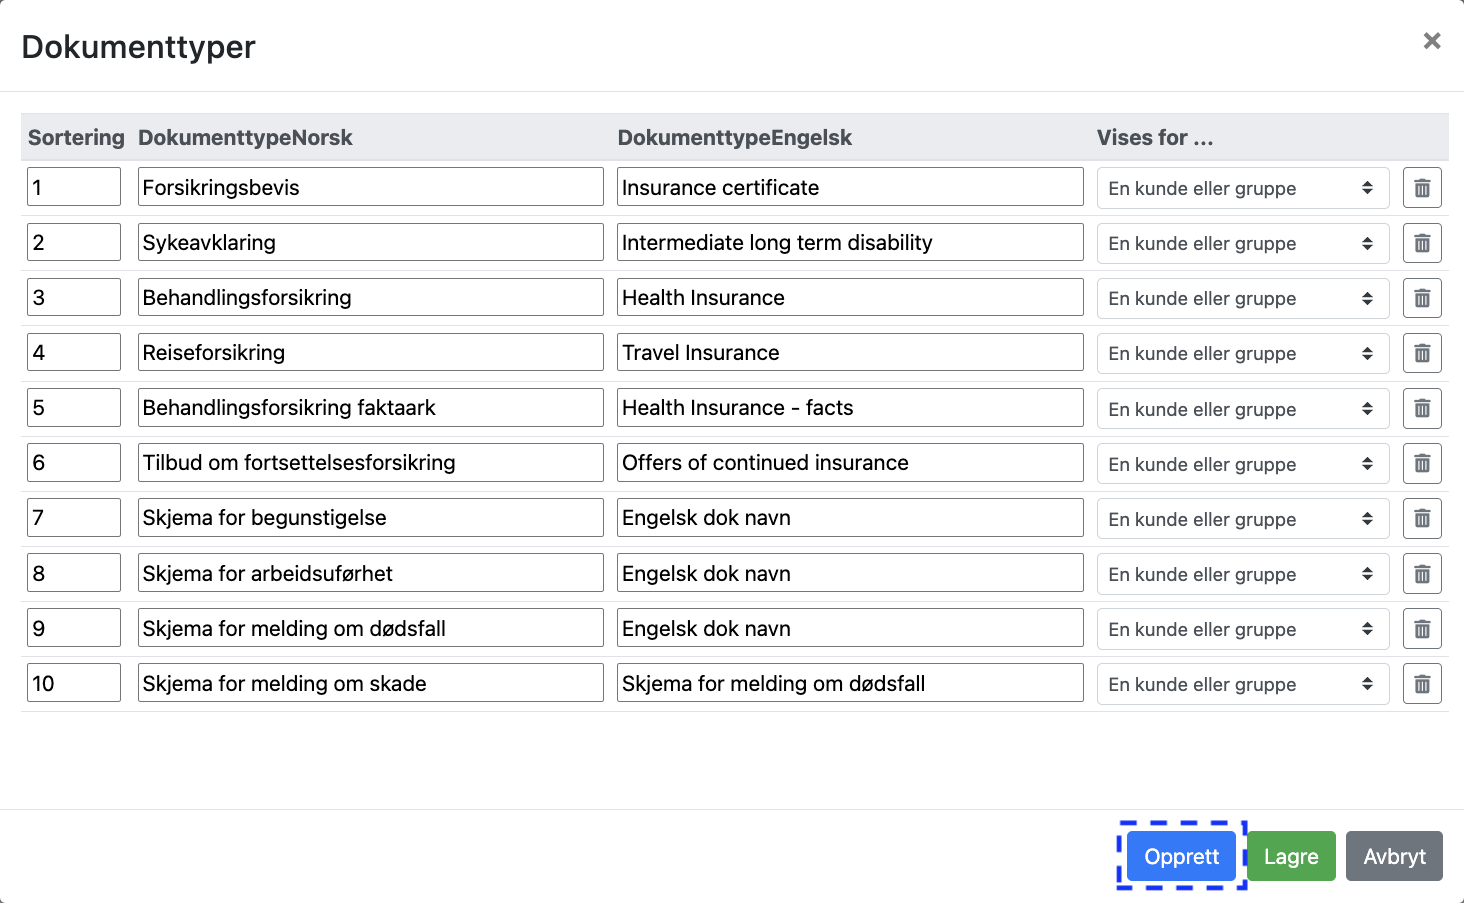Expand 'Vises for' dropdown in Behandlingsforsikring row

(x=1242, y=298)
